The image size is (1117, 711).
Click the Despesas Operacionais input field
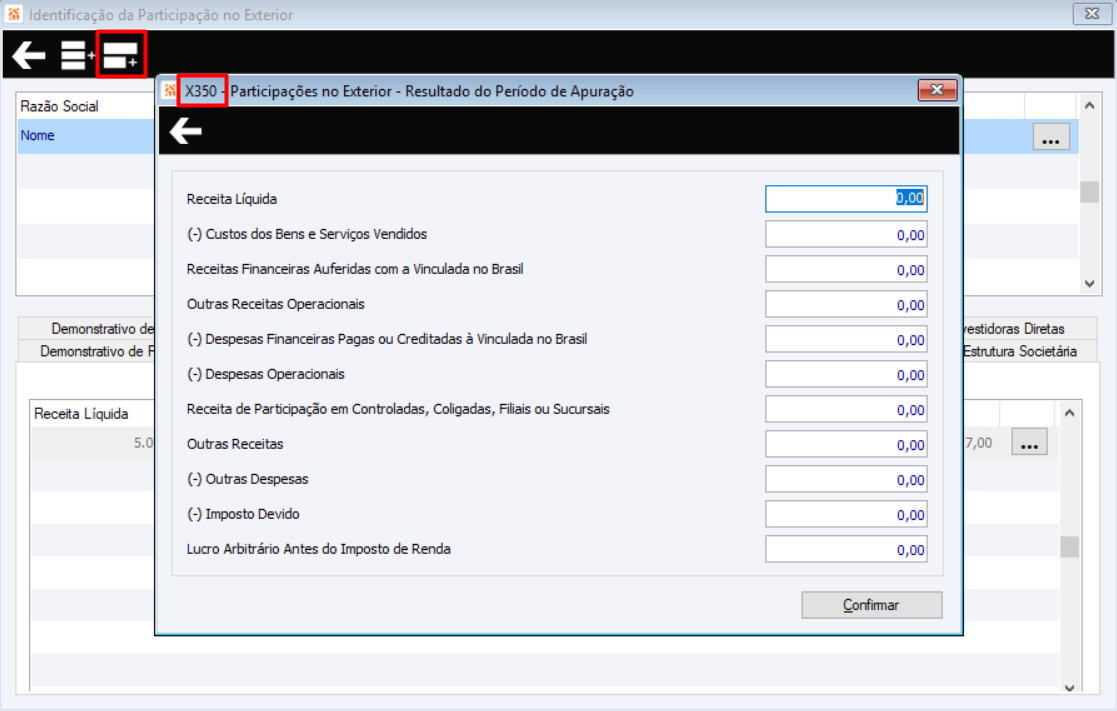click(x=846, y=374)
